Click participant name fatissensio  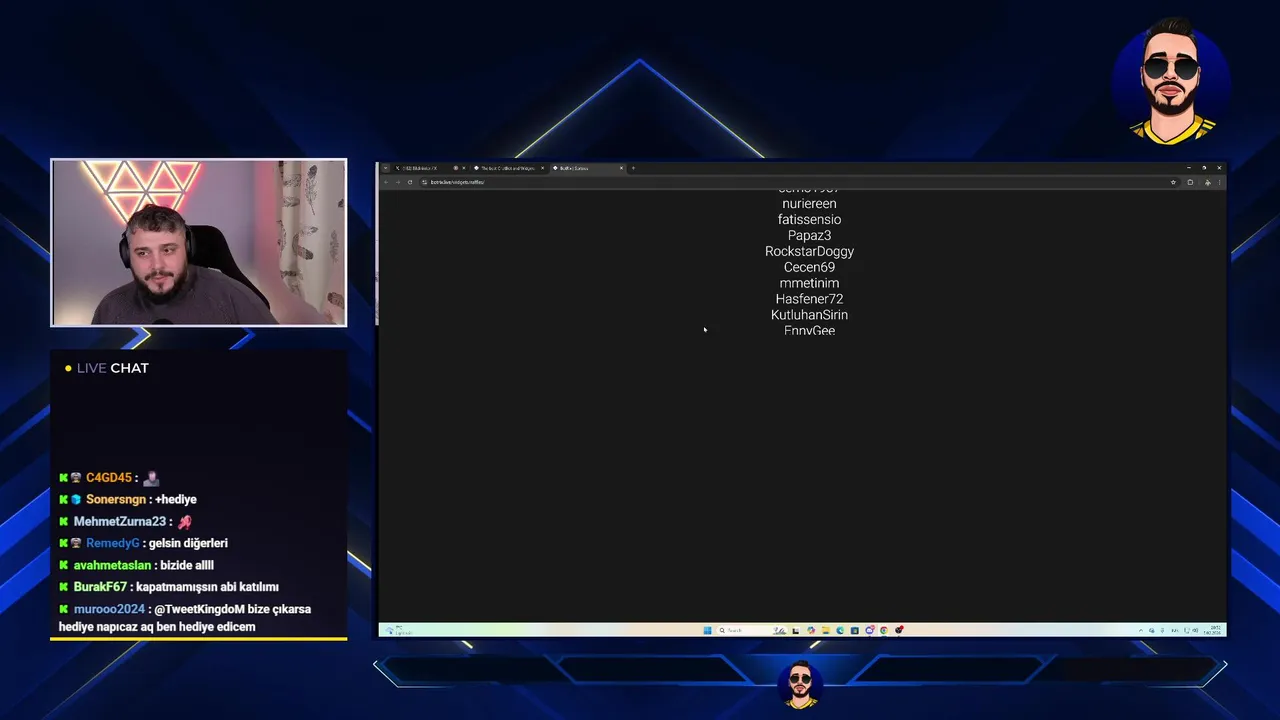click(x=809, y=220)
